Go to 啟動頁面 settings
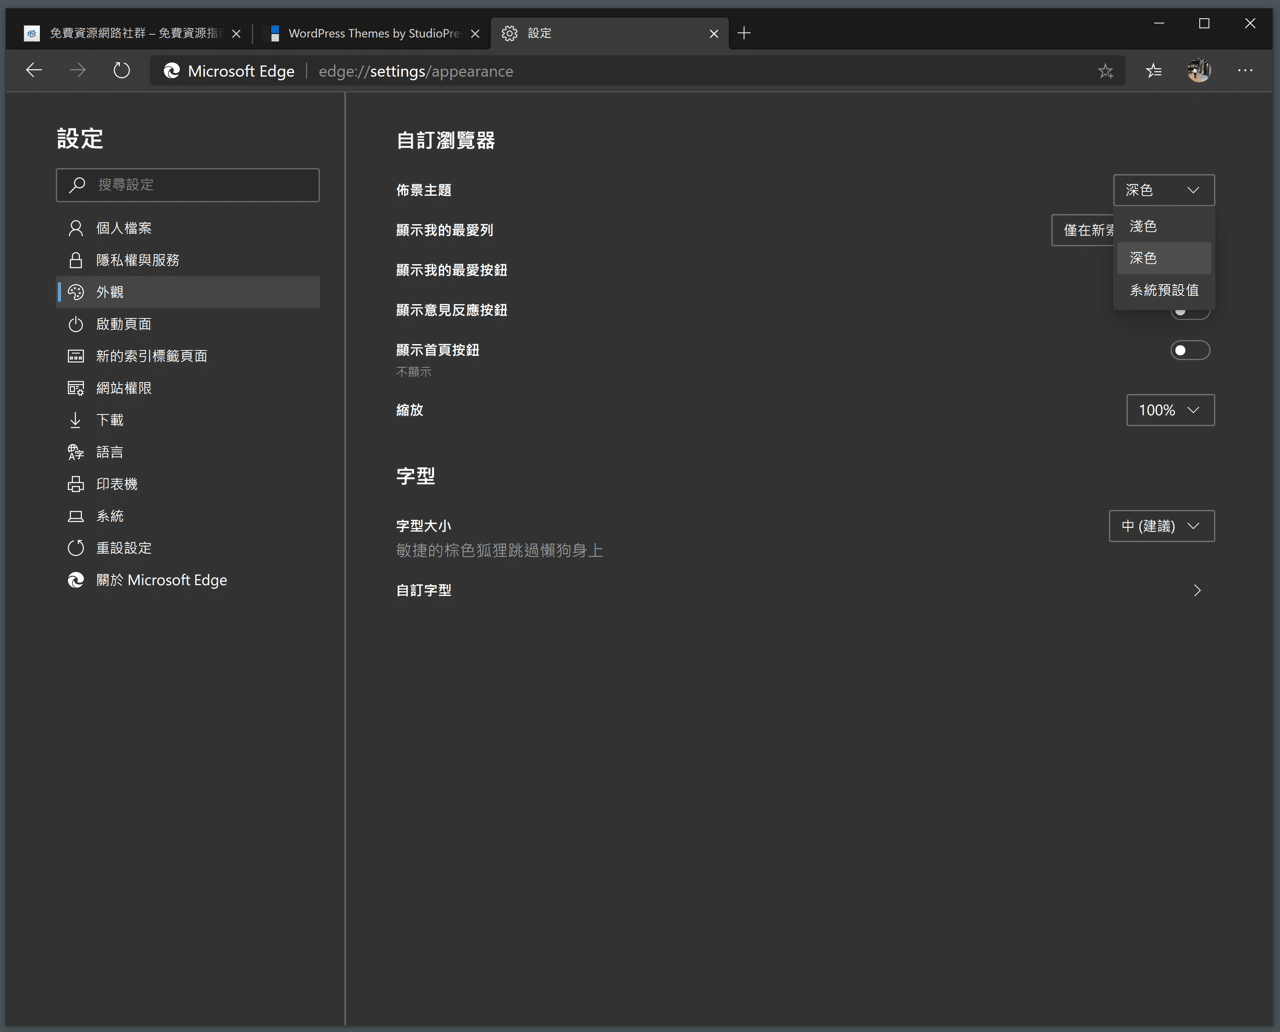 point(123,324)
